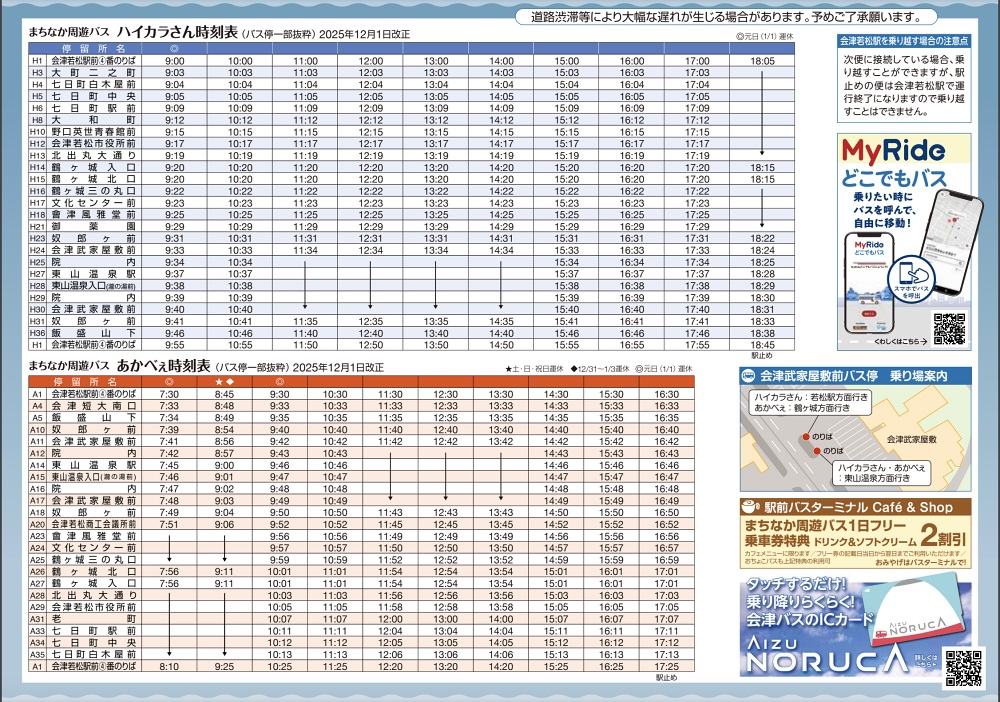Click the bus icon beside 会津武家屋敷前バス停 heading
Viewport: 1000px width, 702px height.
749,376
